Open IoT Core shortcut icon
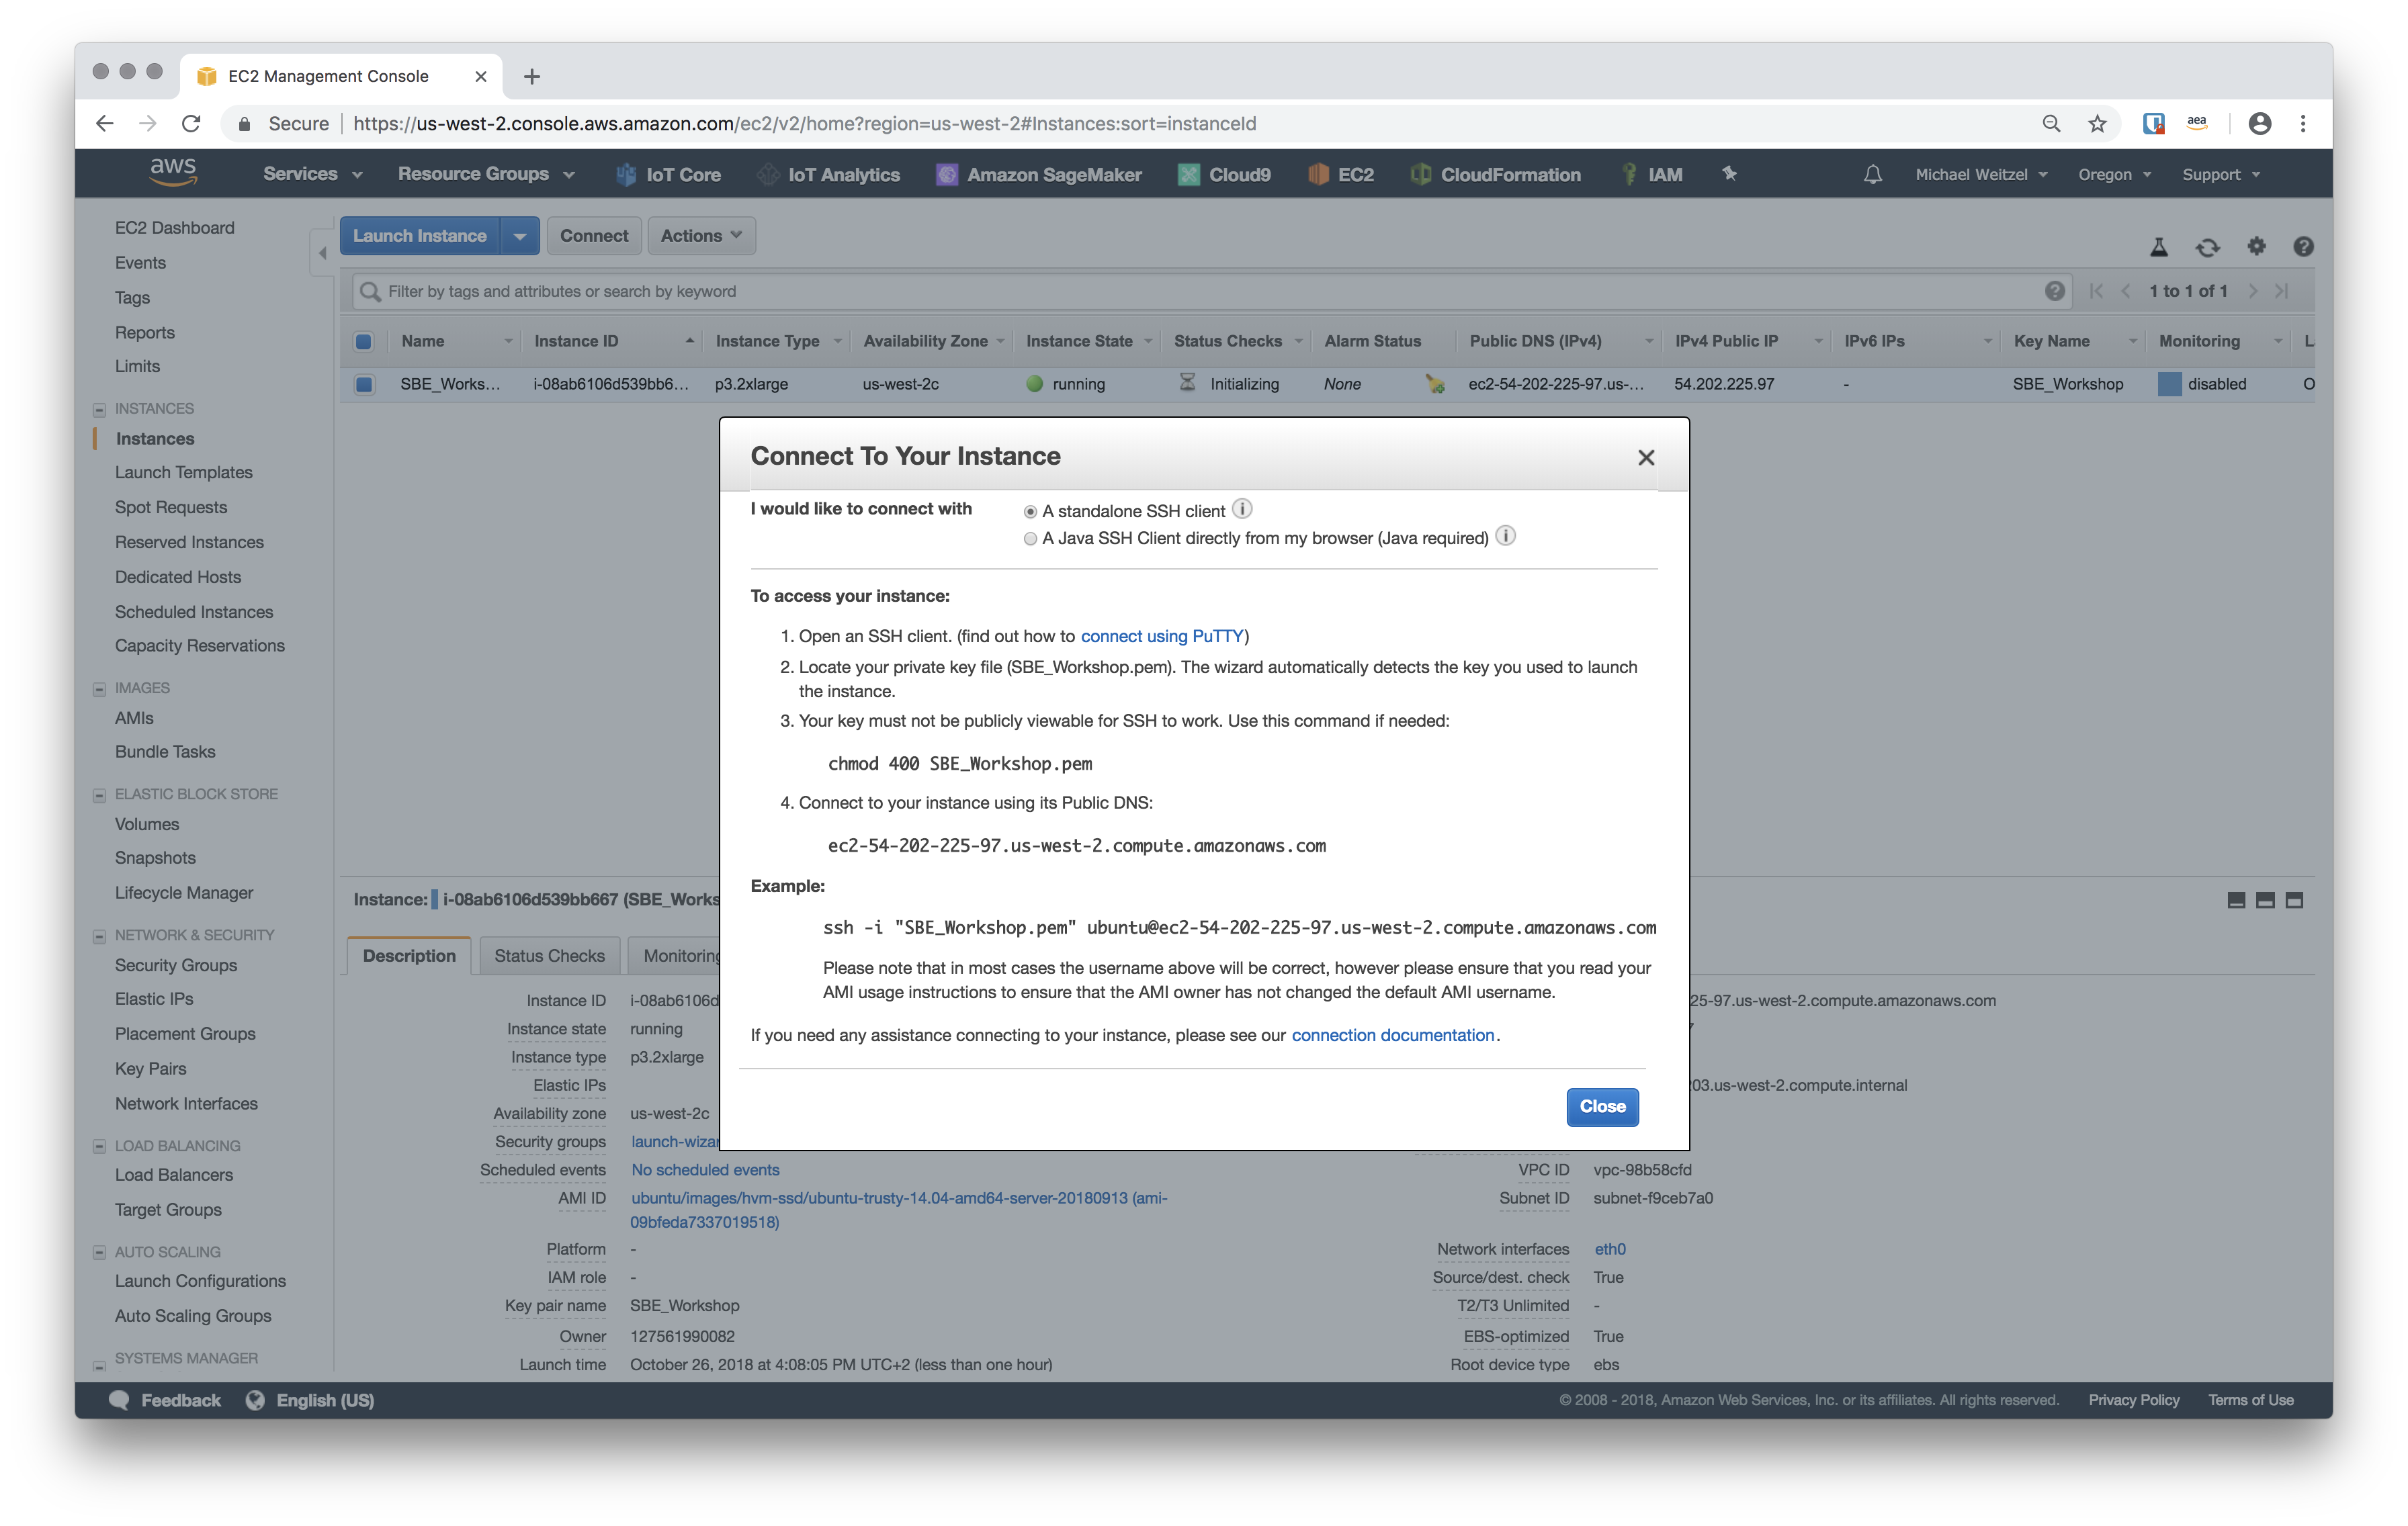Screen dimensions: 2408x1526 click(626, 174)
